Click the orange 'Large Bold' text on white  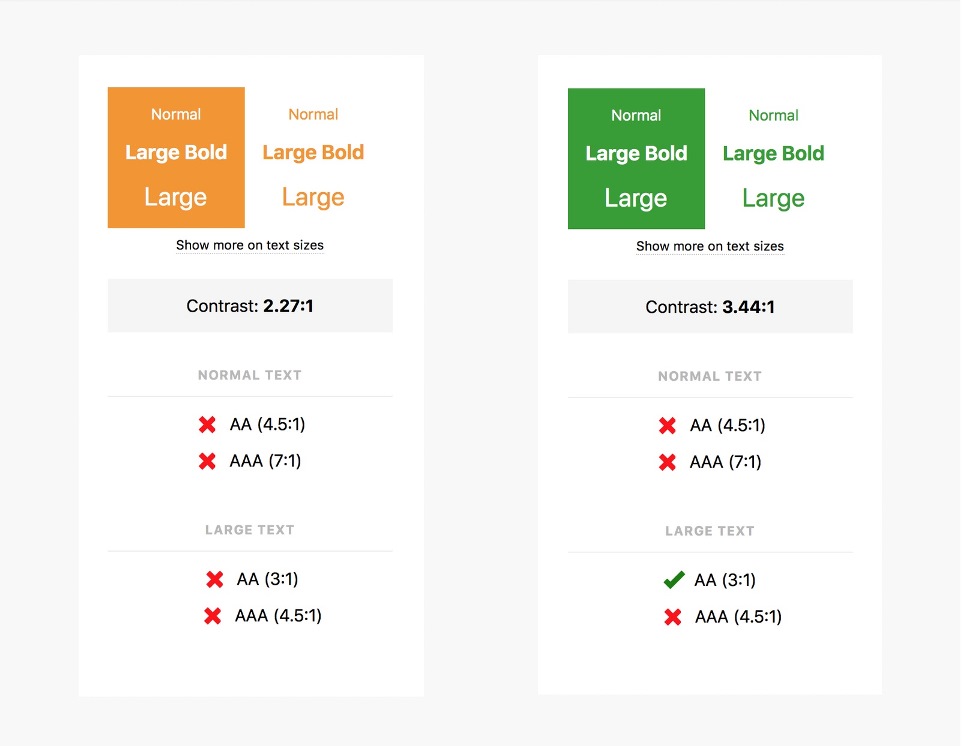[313, 153]
